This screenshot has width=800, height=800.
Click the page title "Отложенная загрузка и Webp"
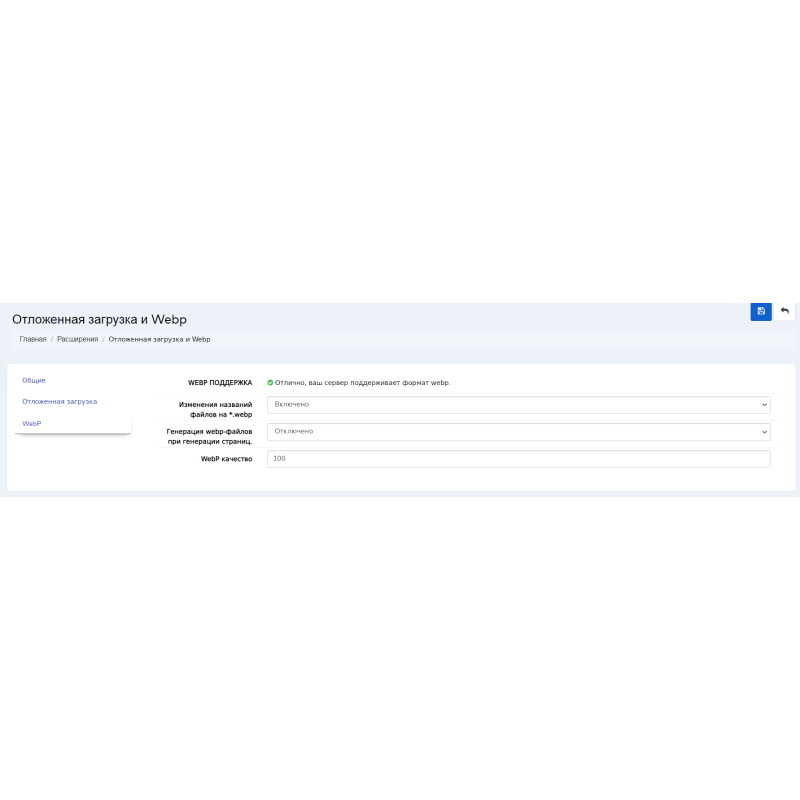pos(98,318)
